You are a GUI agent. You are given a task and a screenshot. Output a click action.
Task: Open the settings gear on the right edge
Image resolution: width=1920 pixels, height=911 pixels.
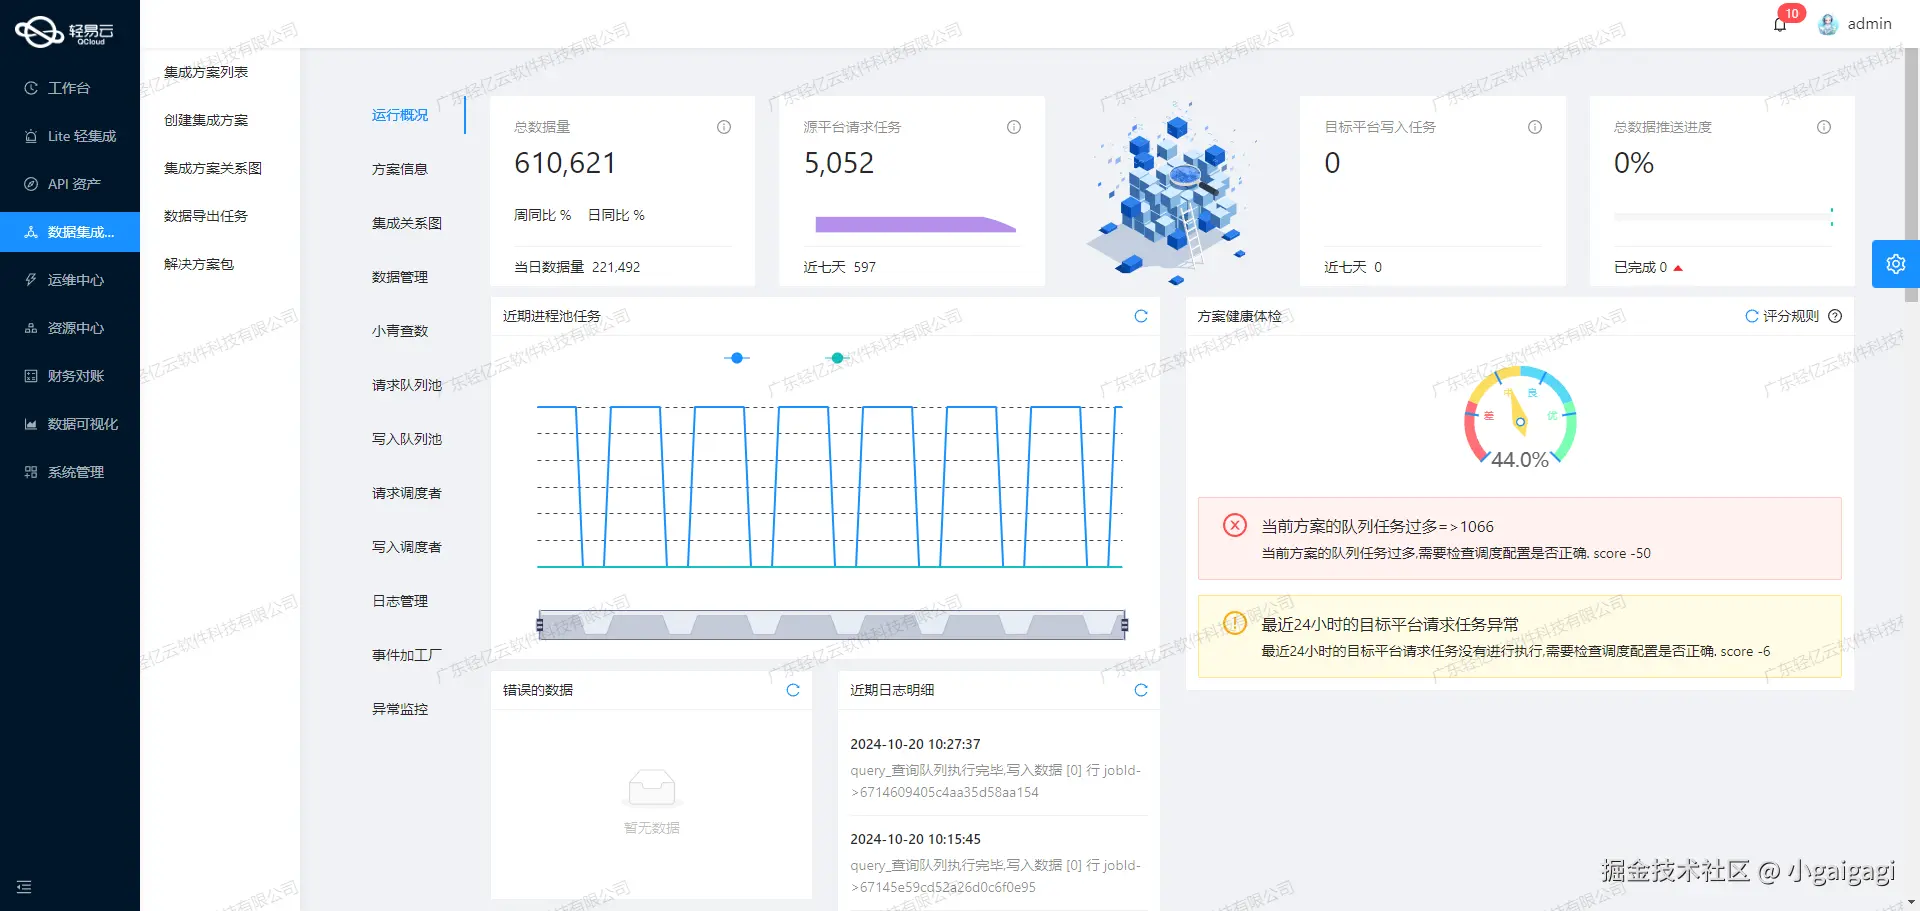(x=1896, y=263)
